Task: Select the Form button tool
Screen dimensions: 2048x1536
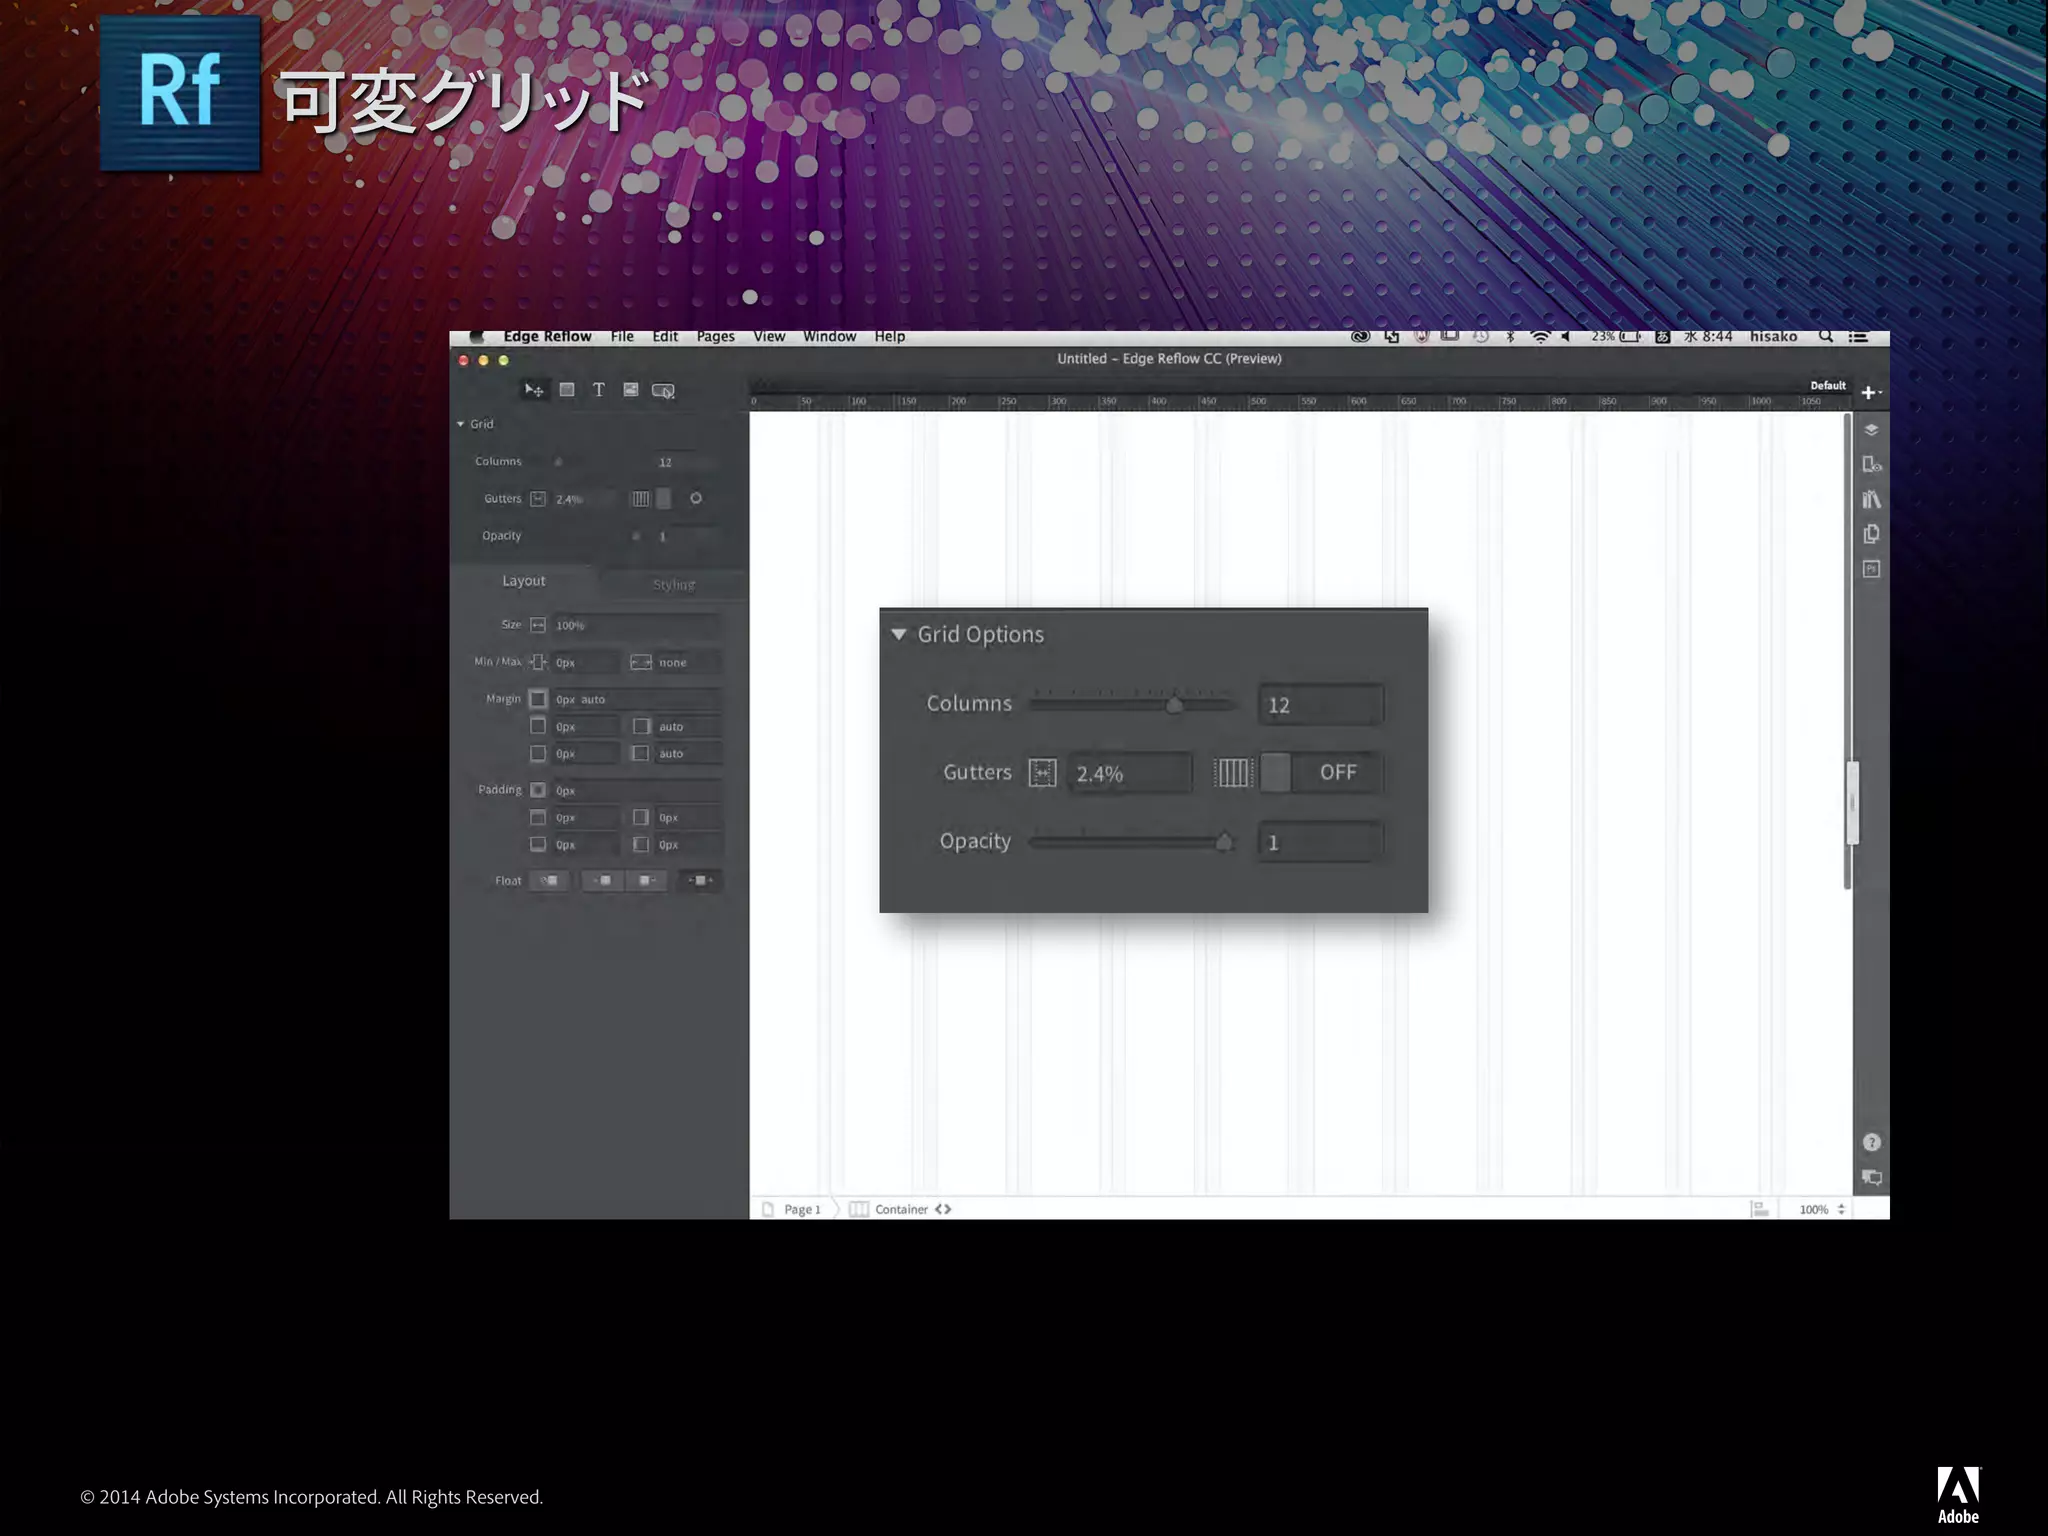Action: coord(664,391)
